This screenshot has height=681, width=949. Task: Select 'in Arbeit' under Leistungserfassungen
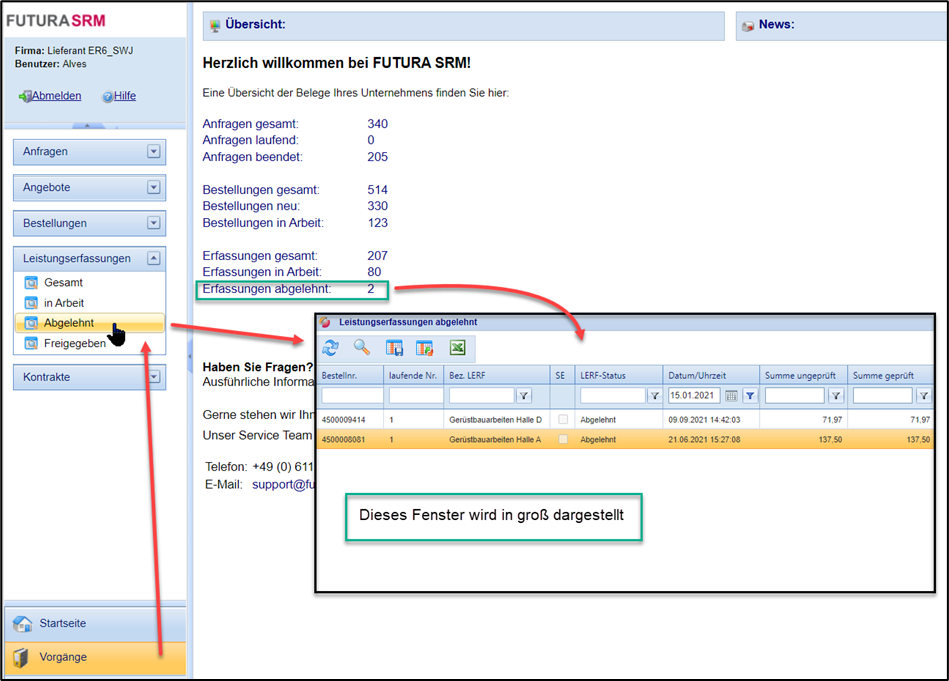[64, 303]
